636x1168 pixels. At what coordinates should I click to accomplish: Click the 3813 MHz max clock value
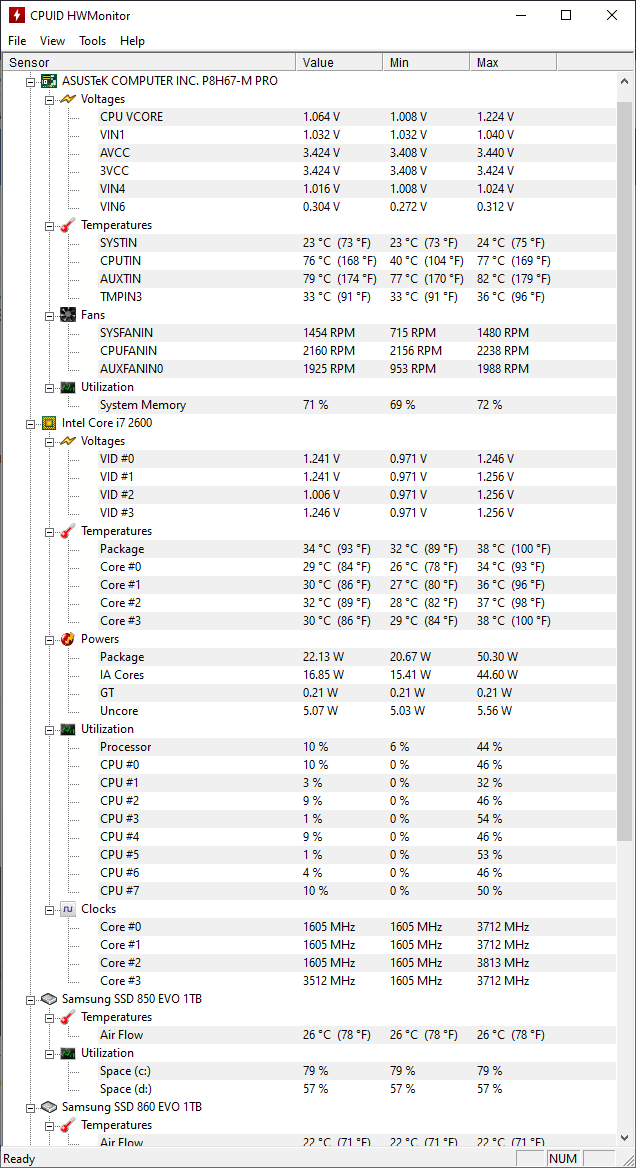pyautogui.click(x=503, y=963)
